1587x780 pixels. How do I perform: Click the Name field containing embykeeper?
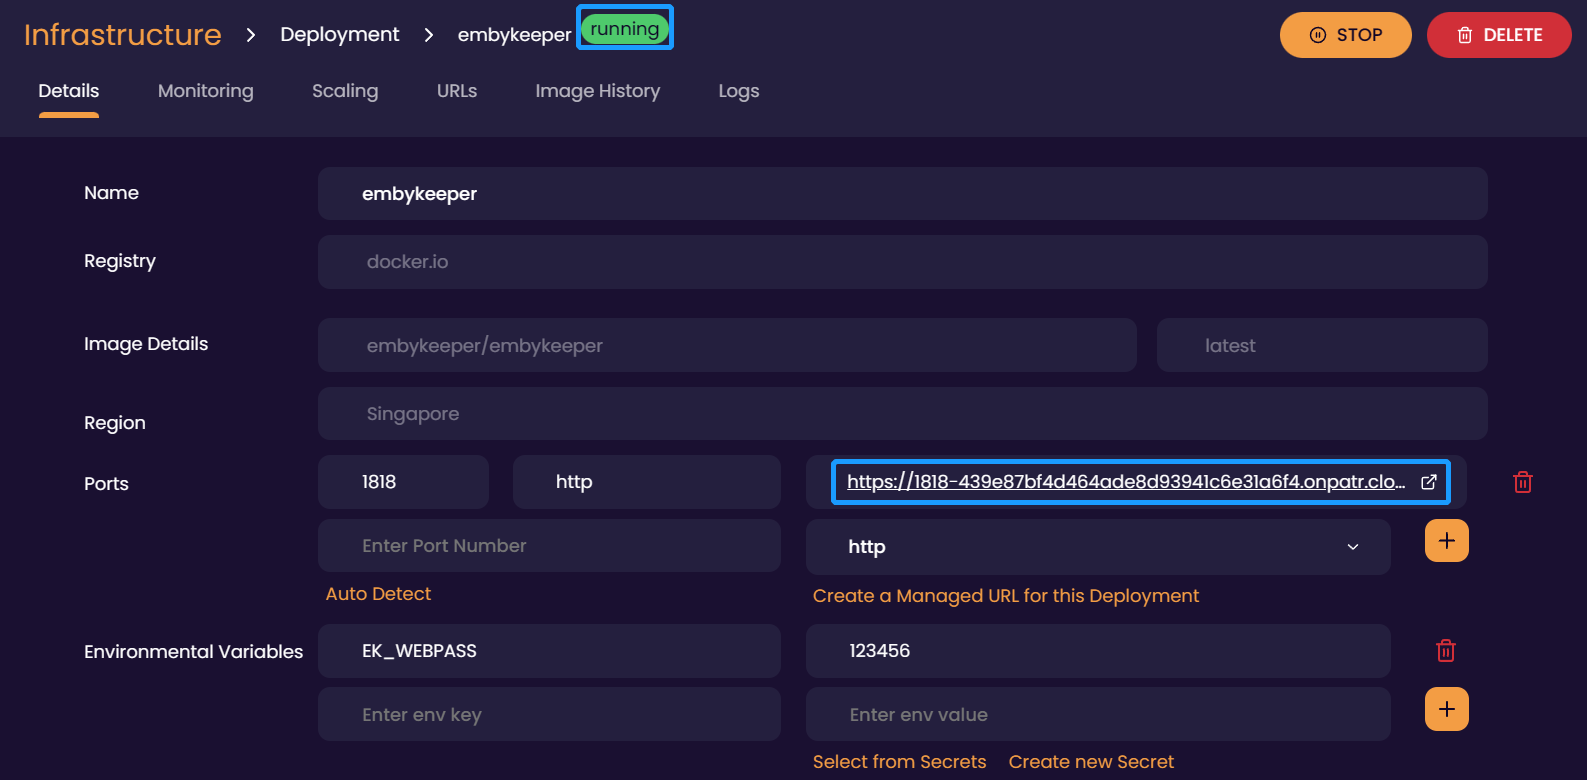coord(903,194)
